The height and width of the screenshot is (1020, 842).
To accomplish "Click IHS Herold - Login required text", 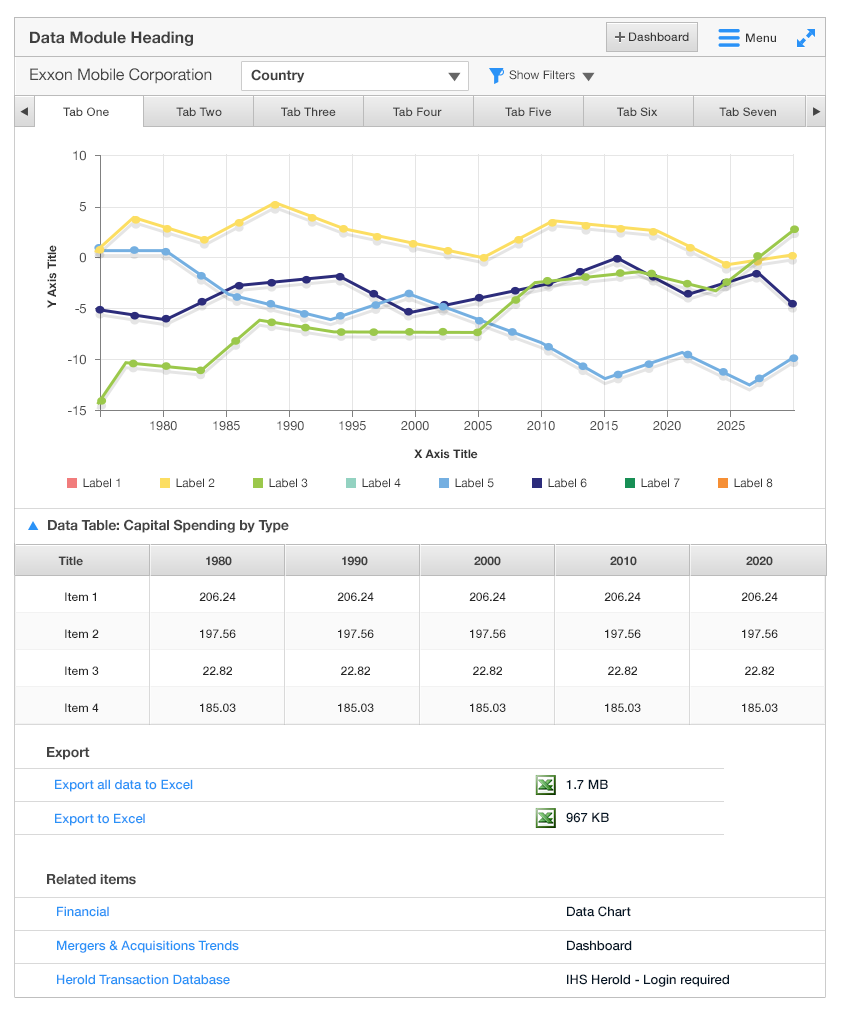I will coord(647,980).
